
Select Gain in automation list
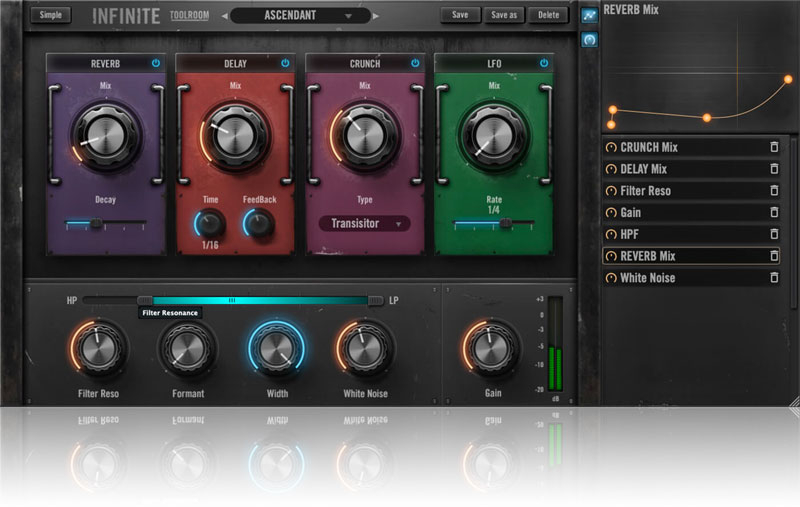[x=691, y=213]
